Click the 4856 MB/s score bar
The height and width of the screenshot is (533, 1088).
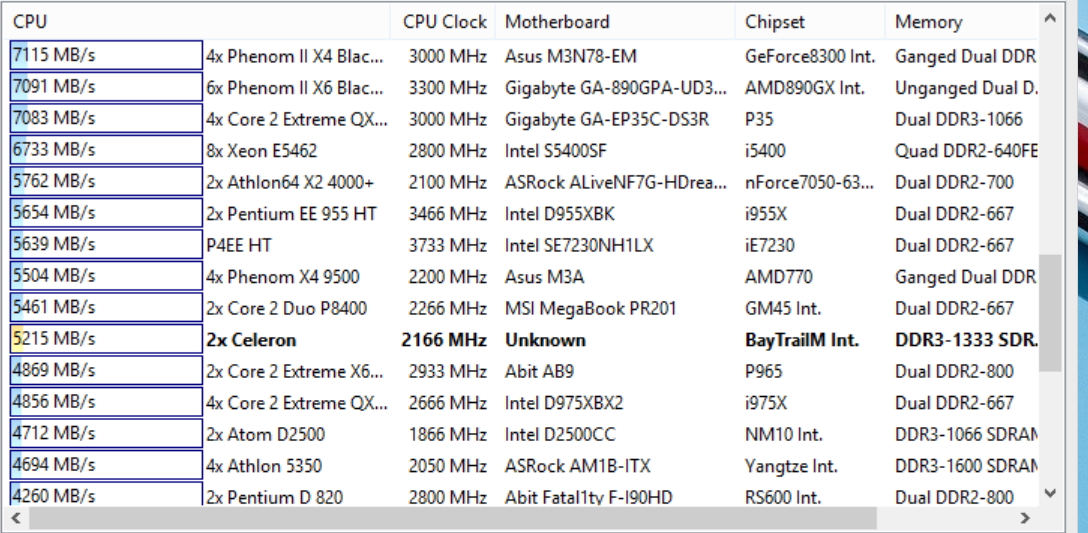106,403
